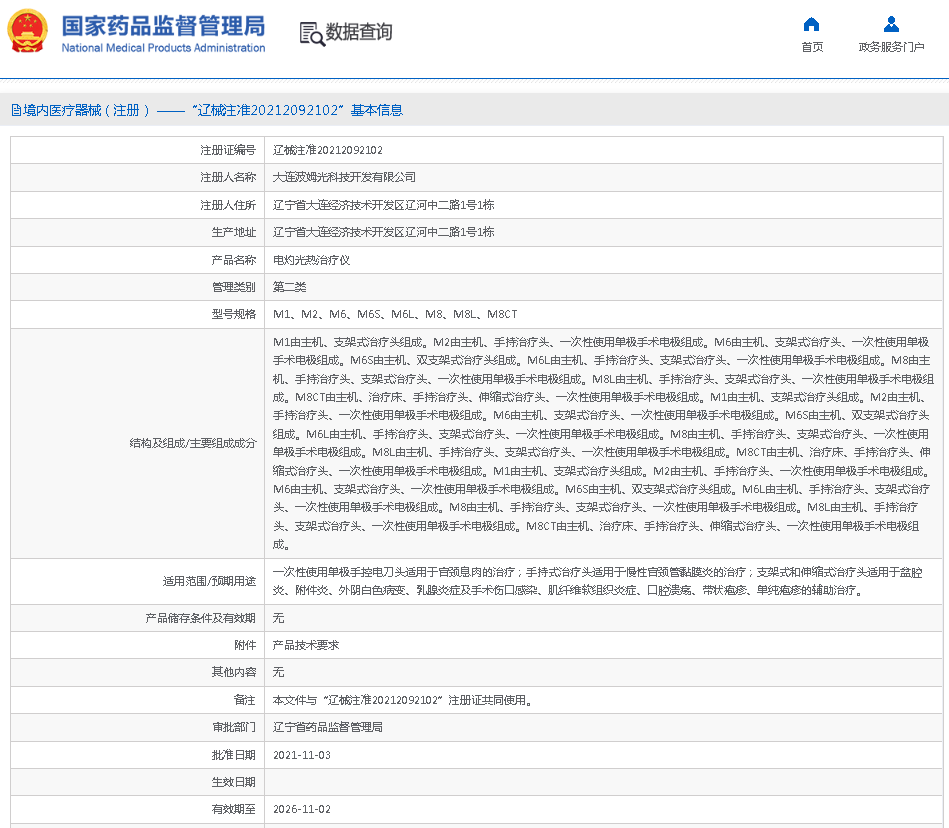The width and height of the screenshot is (949, 828).
Task: Select the 附件 label
Action: click(245, 645)
